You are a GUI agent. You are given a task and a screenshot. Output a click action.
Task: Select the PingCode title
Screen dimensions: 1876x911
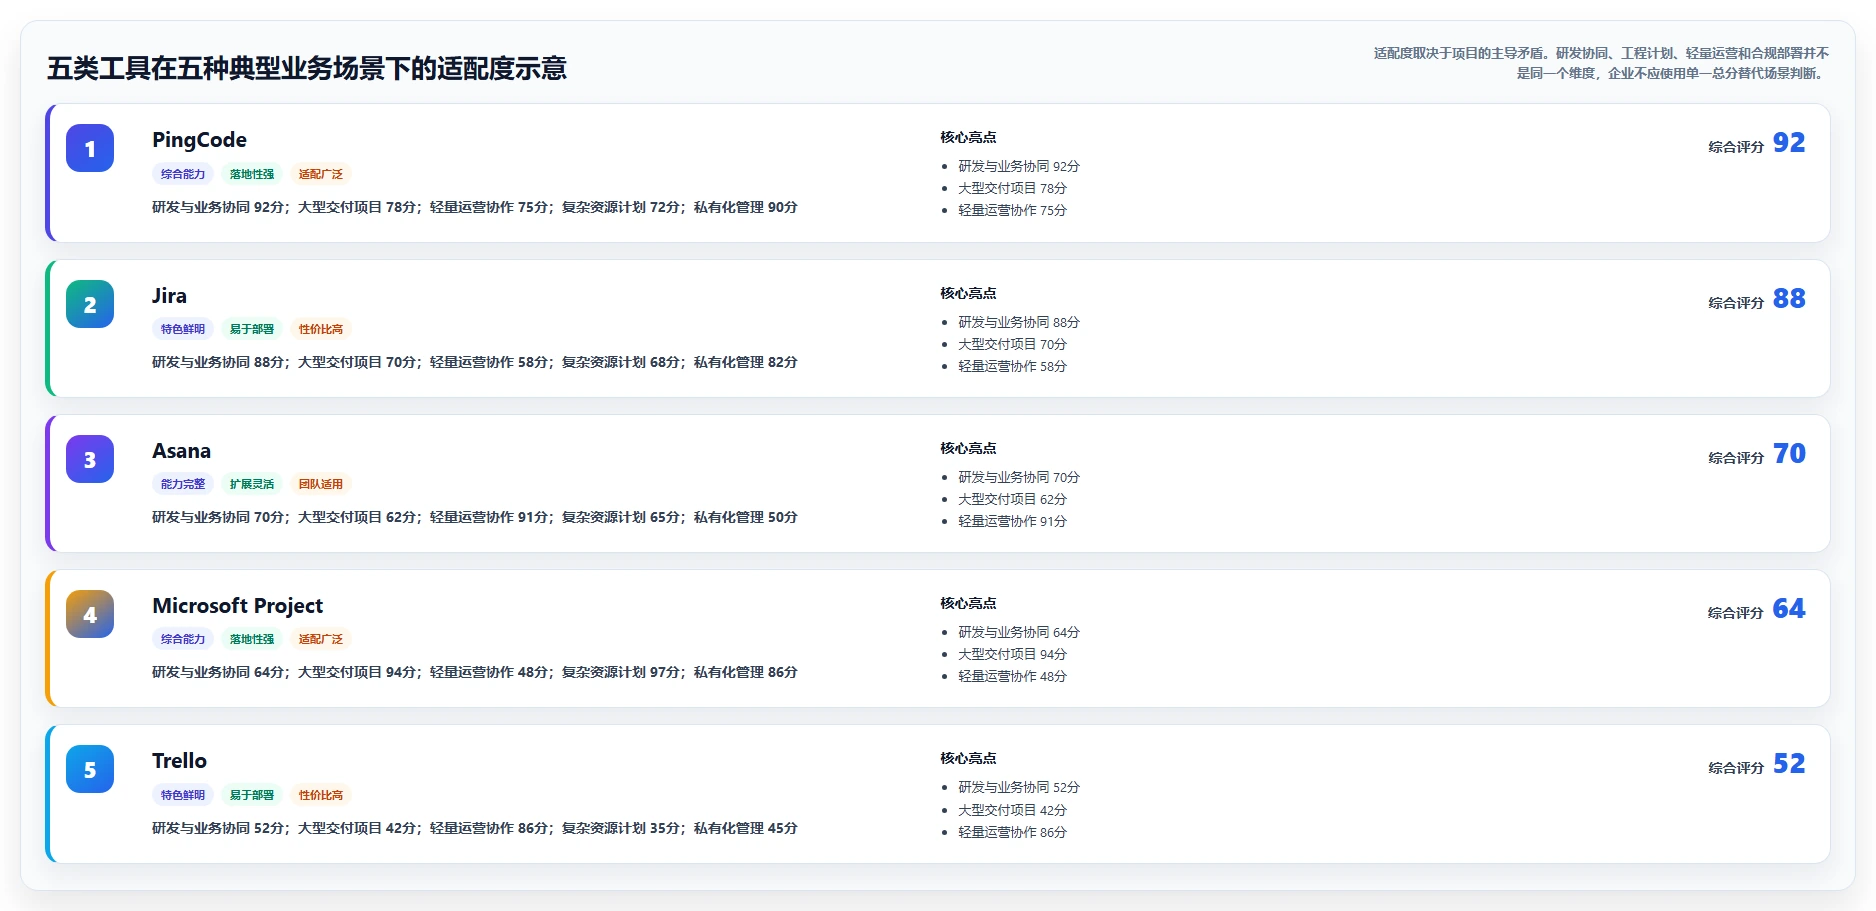pos(199,140)
